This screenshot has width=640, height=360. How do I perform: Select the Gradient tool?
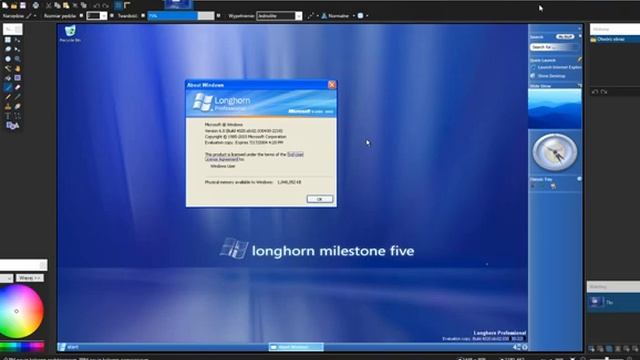(x=17, y=78)
